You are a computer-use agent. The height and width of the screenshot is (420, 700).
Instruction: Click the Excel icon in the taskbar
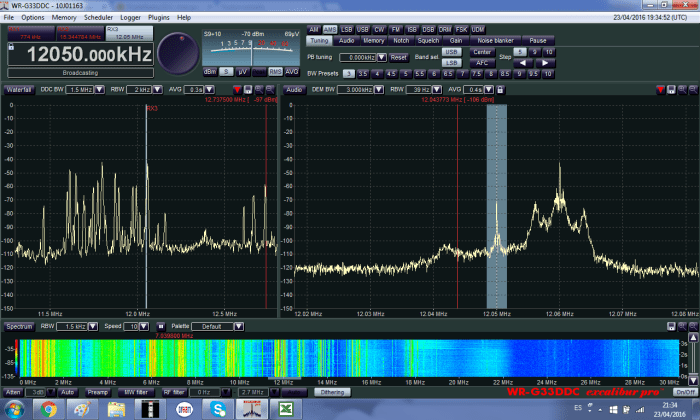coord(284,410)
